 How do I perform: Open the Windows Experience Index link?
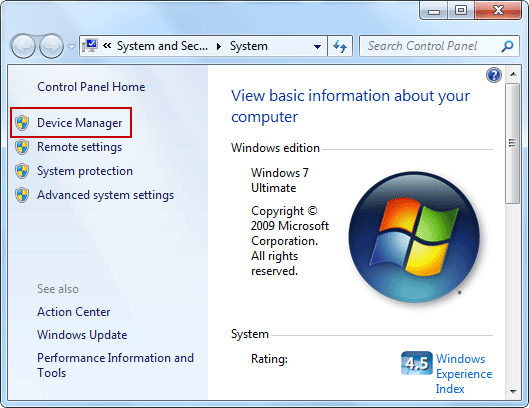464,374
